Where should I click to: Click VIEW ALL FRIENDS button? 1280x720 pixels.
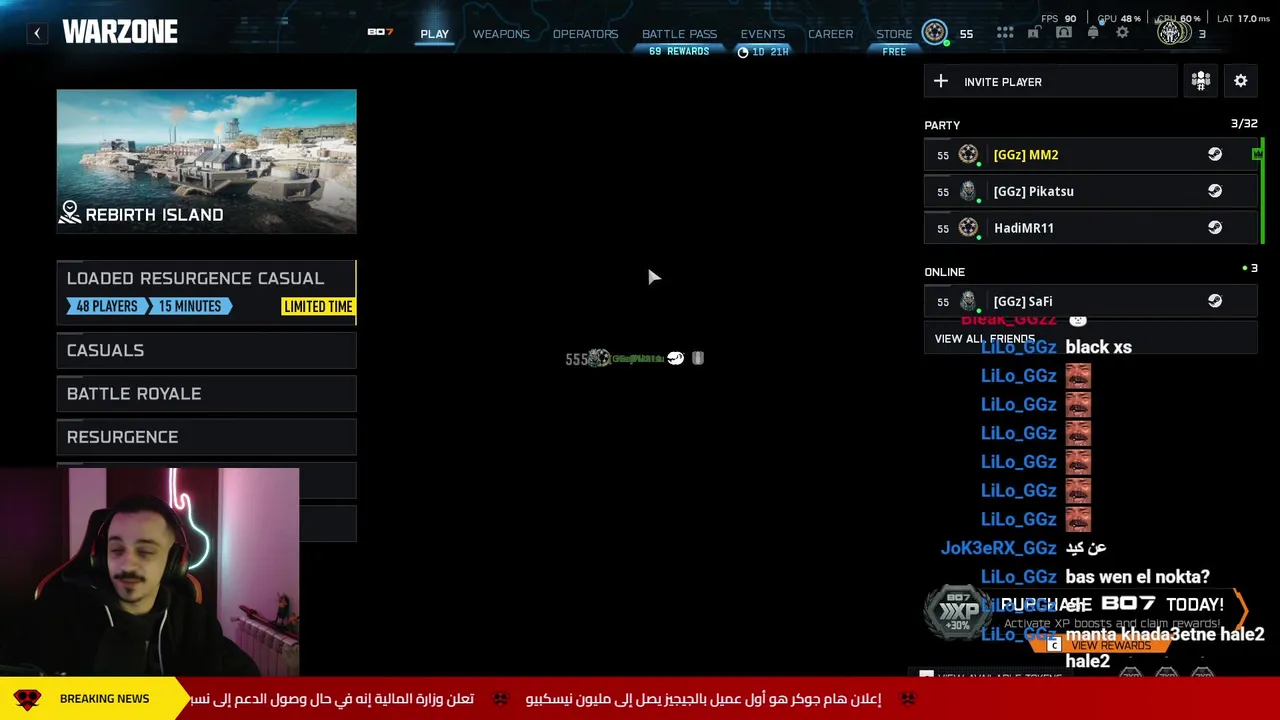pyautogui.click(x=1090, y=339)
